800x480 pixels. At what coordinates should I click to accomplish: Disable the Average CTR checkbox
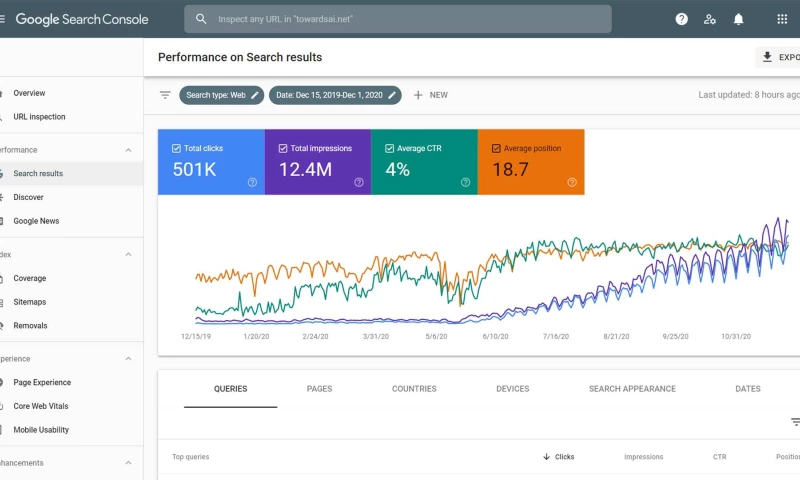tap(389, 149)
